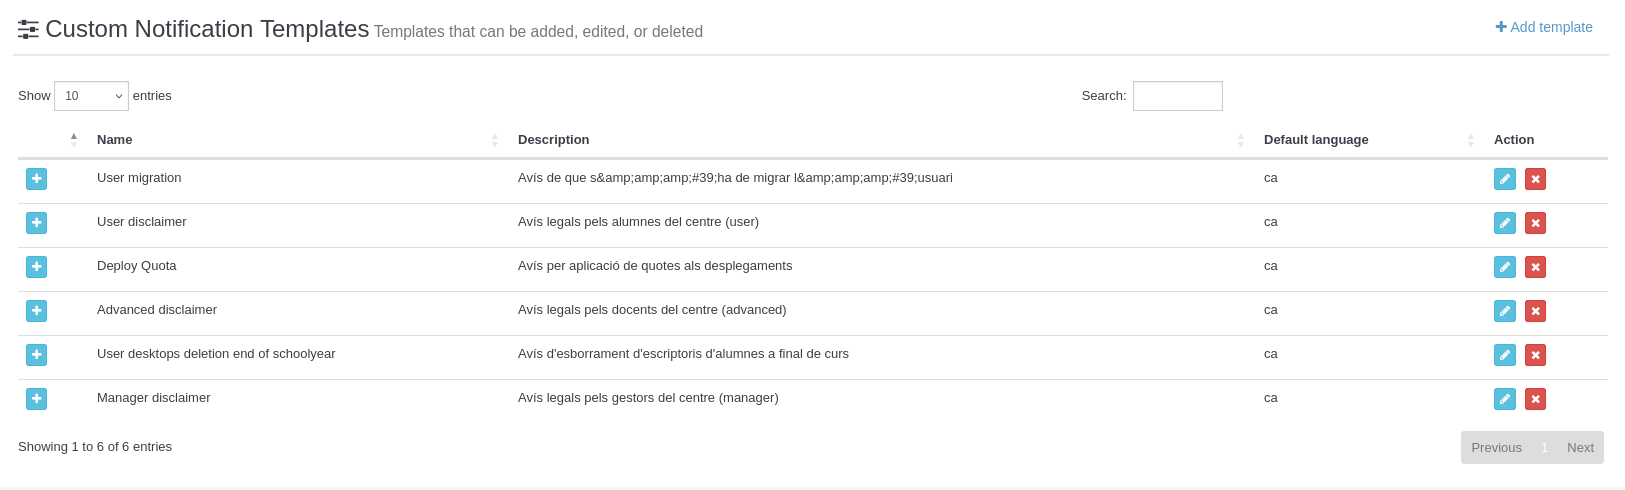Delete the User migration template
The image size is (1625, 490).
point(1535,179)
